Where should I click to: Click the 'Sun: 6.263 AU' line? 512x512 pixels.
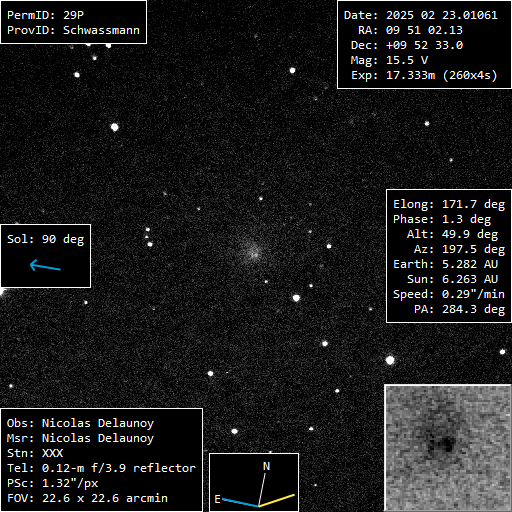(452, 279)
